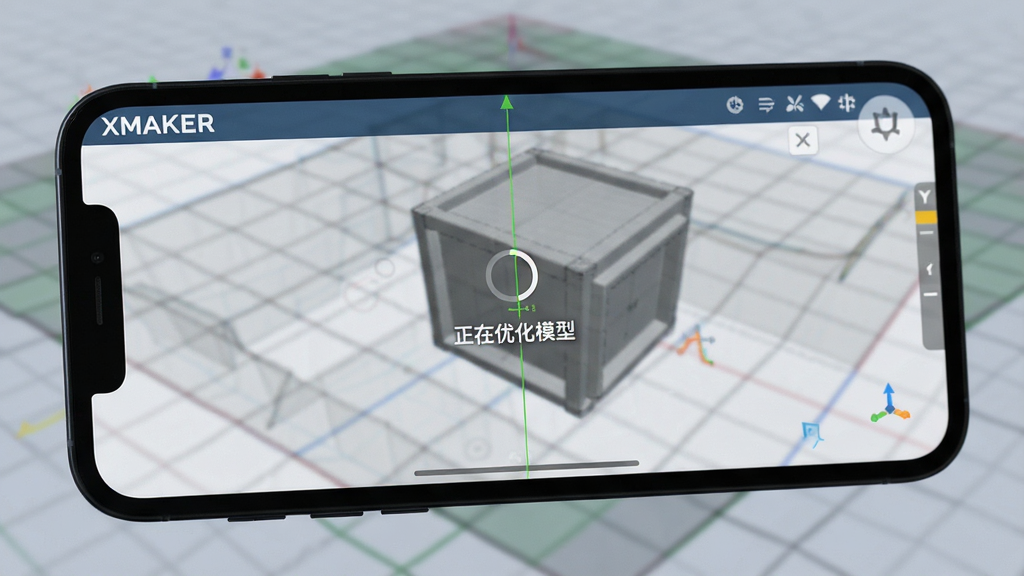Tap the Wi-Fi status icon in header
Image resolution: width=1024 pixels, height=576 pixels.
pyautogui.click(x=821, y=102)
